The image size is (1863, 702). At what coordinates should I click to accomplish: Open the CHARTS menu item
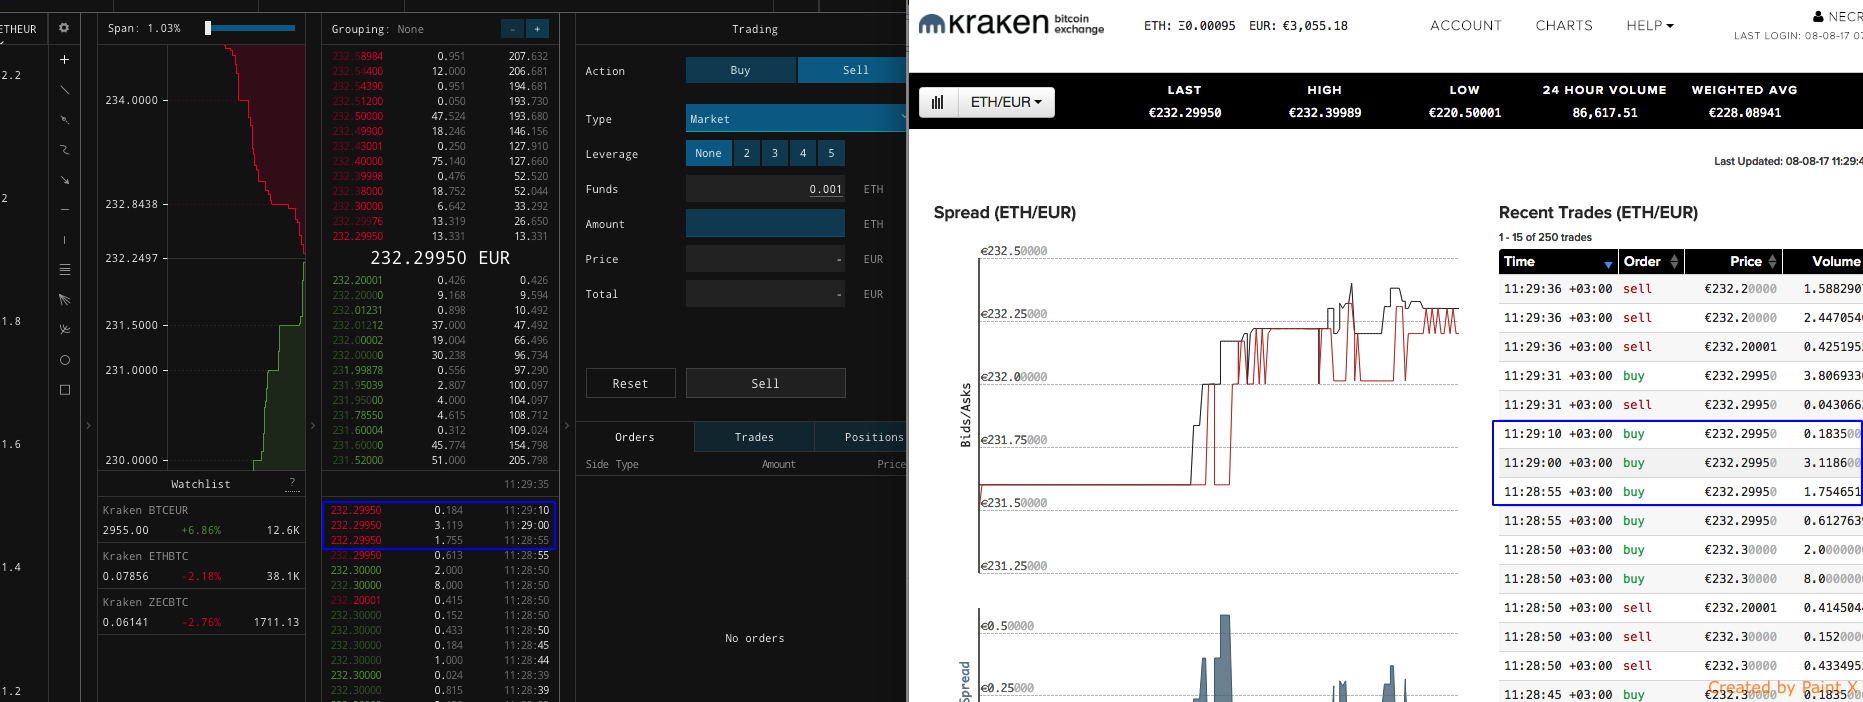pos(1564,26)
